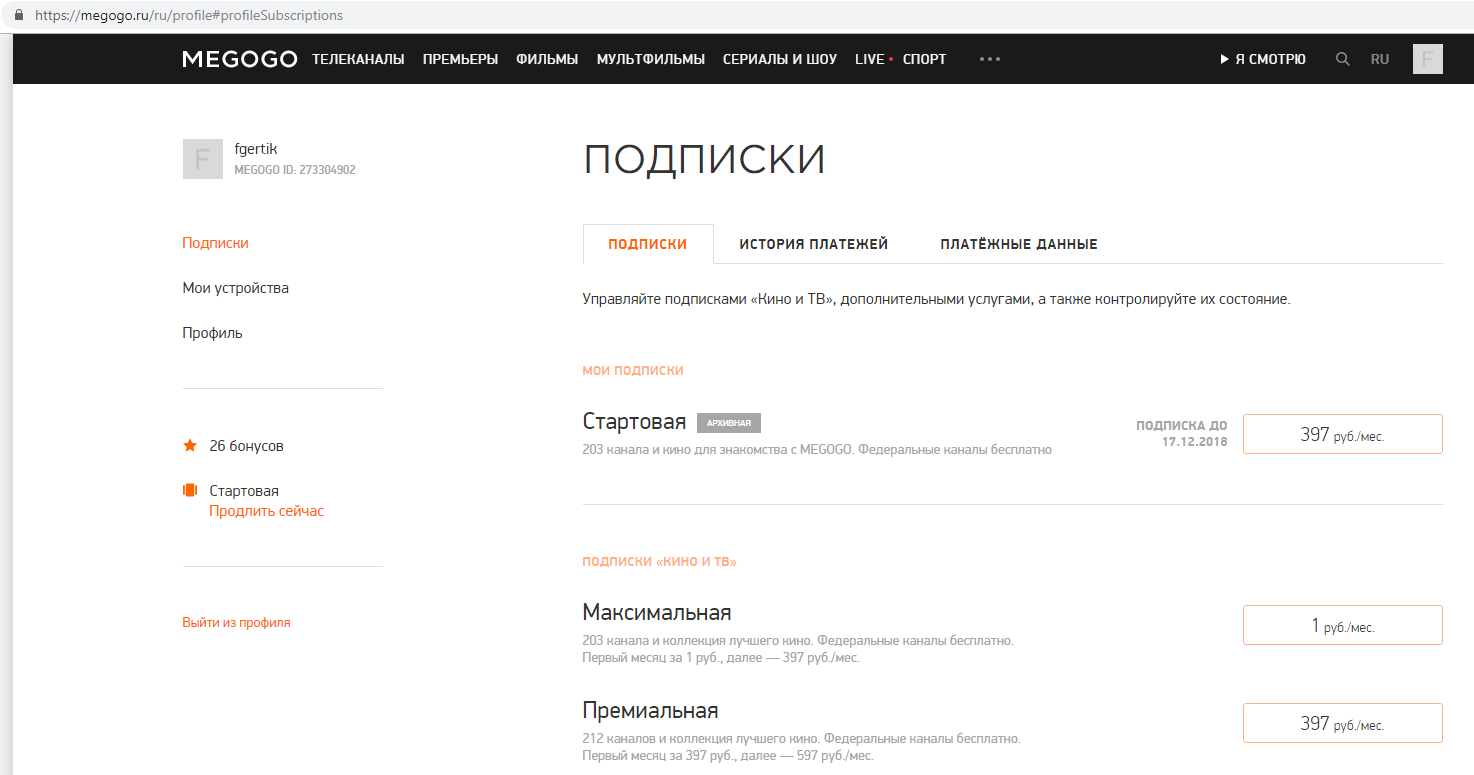
Task: Switch to История платежей tab
Action: 814,244
